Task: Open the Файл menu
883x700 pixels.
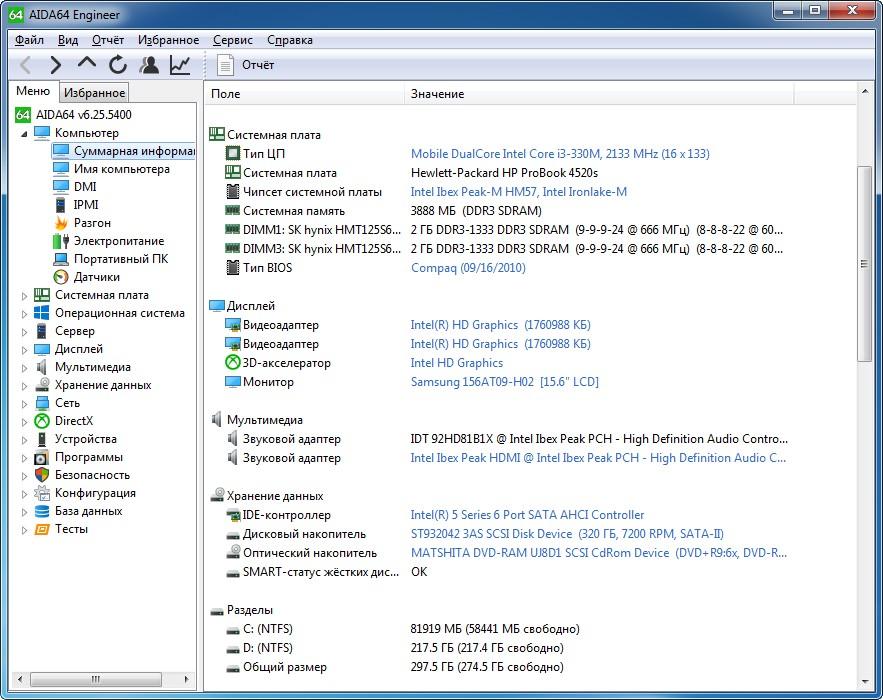Action: tap(29, 40)
